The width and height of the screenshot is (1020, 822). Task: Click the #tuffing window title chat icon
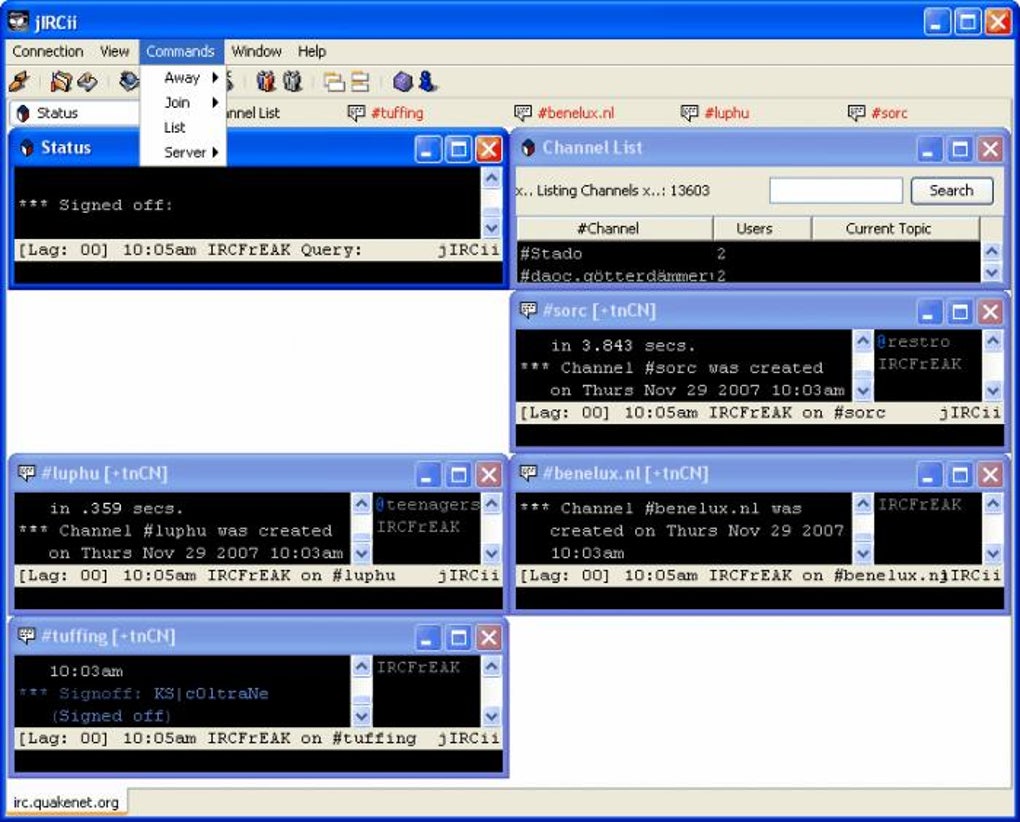[26, 635]
